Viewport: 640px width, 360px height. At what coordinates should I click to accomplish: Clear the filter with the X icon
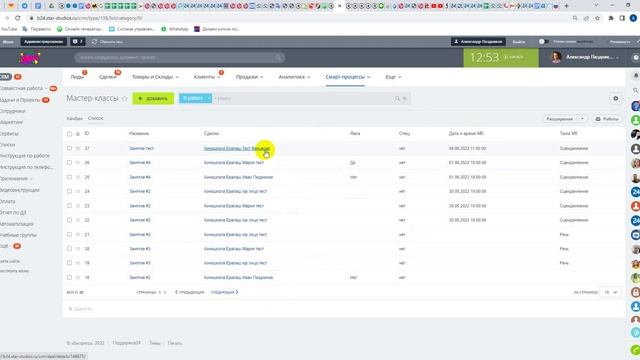tap(404, 98)
